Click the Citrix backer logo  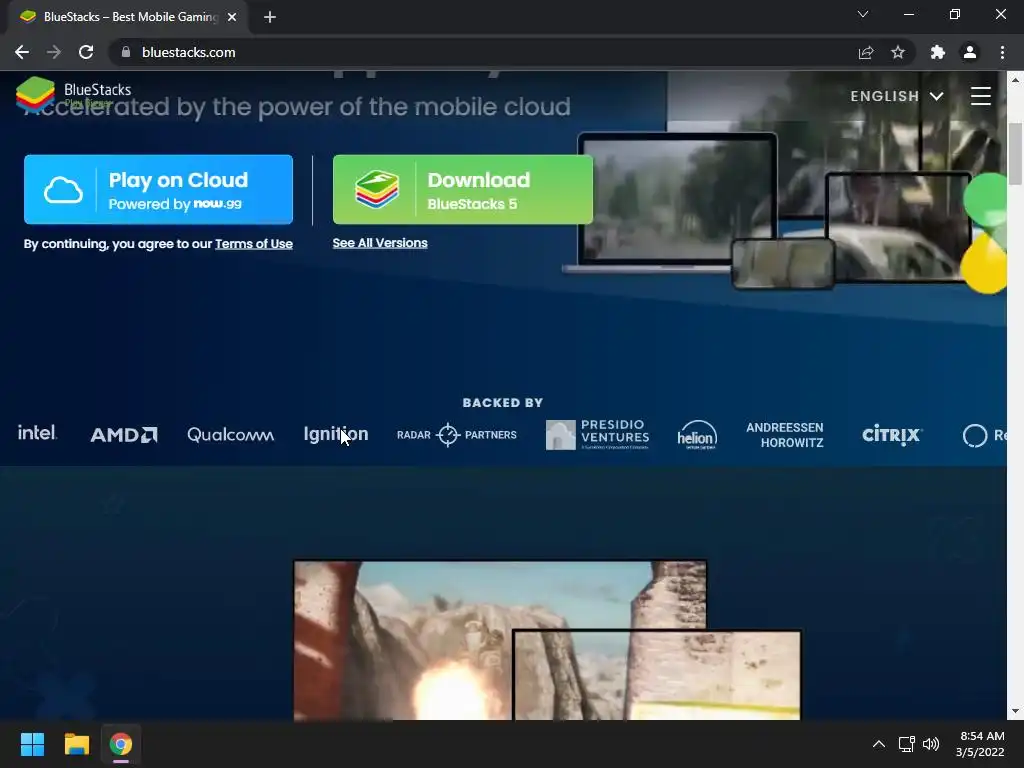891,435
